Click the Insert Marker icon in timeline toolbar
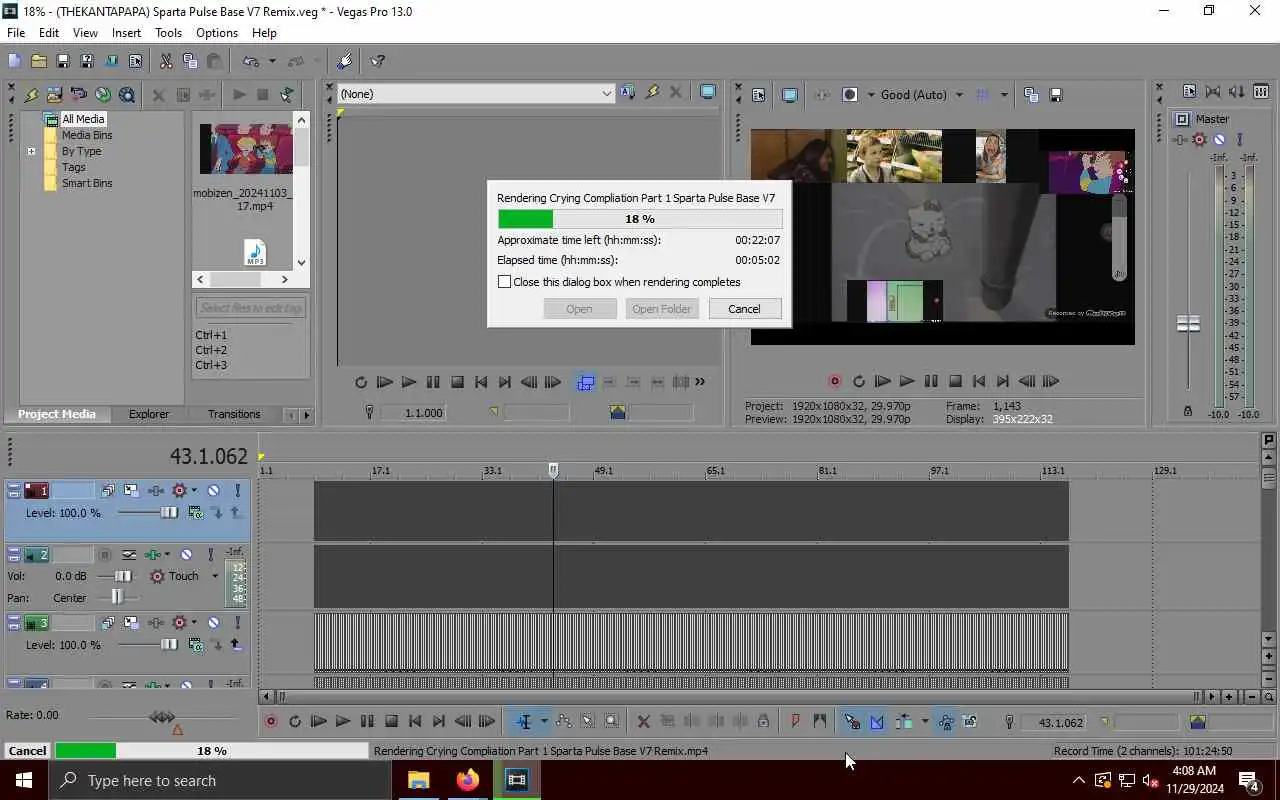This screenshot has width=1280, height=800. coord(796,721)
